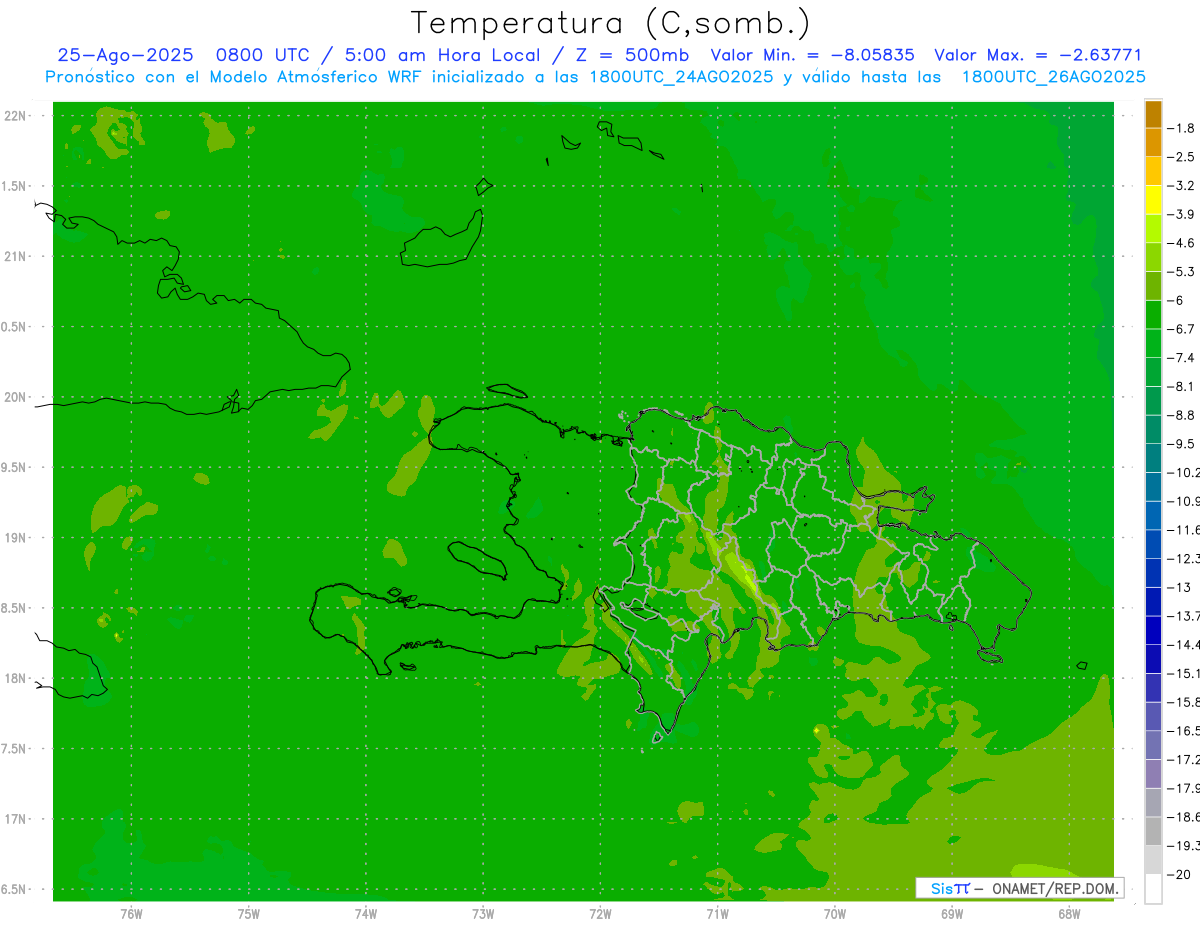
Task: Click the 69W longitude label
Action: [x=952, y=914]
